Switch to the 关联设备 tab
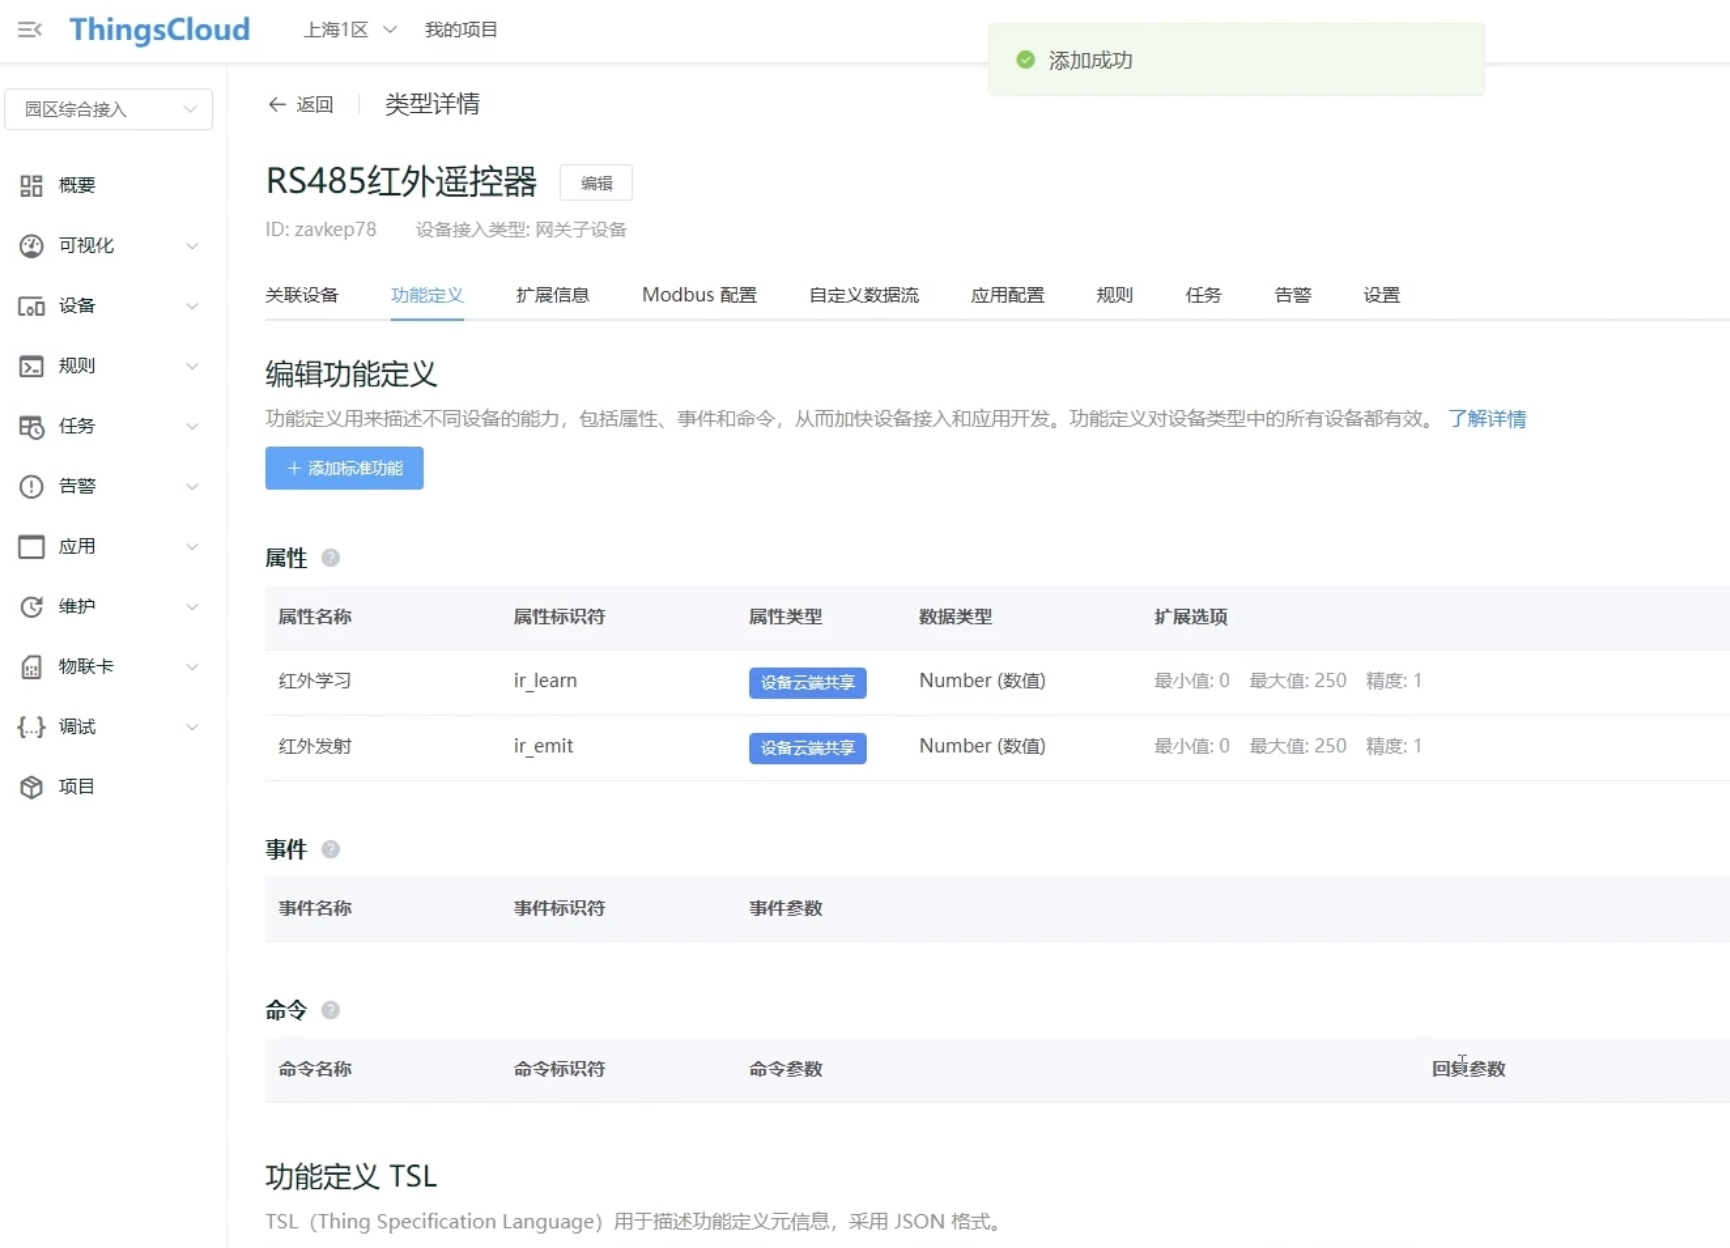Viewport: 1730px width, 1248px height. 302,295
